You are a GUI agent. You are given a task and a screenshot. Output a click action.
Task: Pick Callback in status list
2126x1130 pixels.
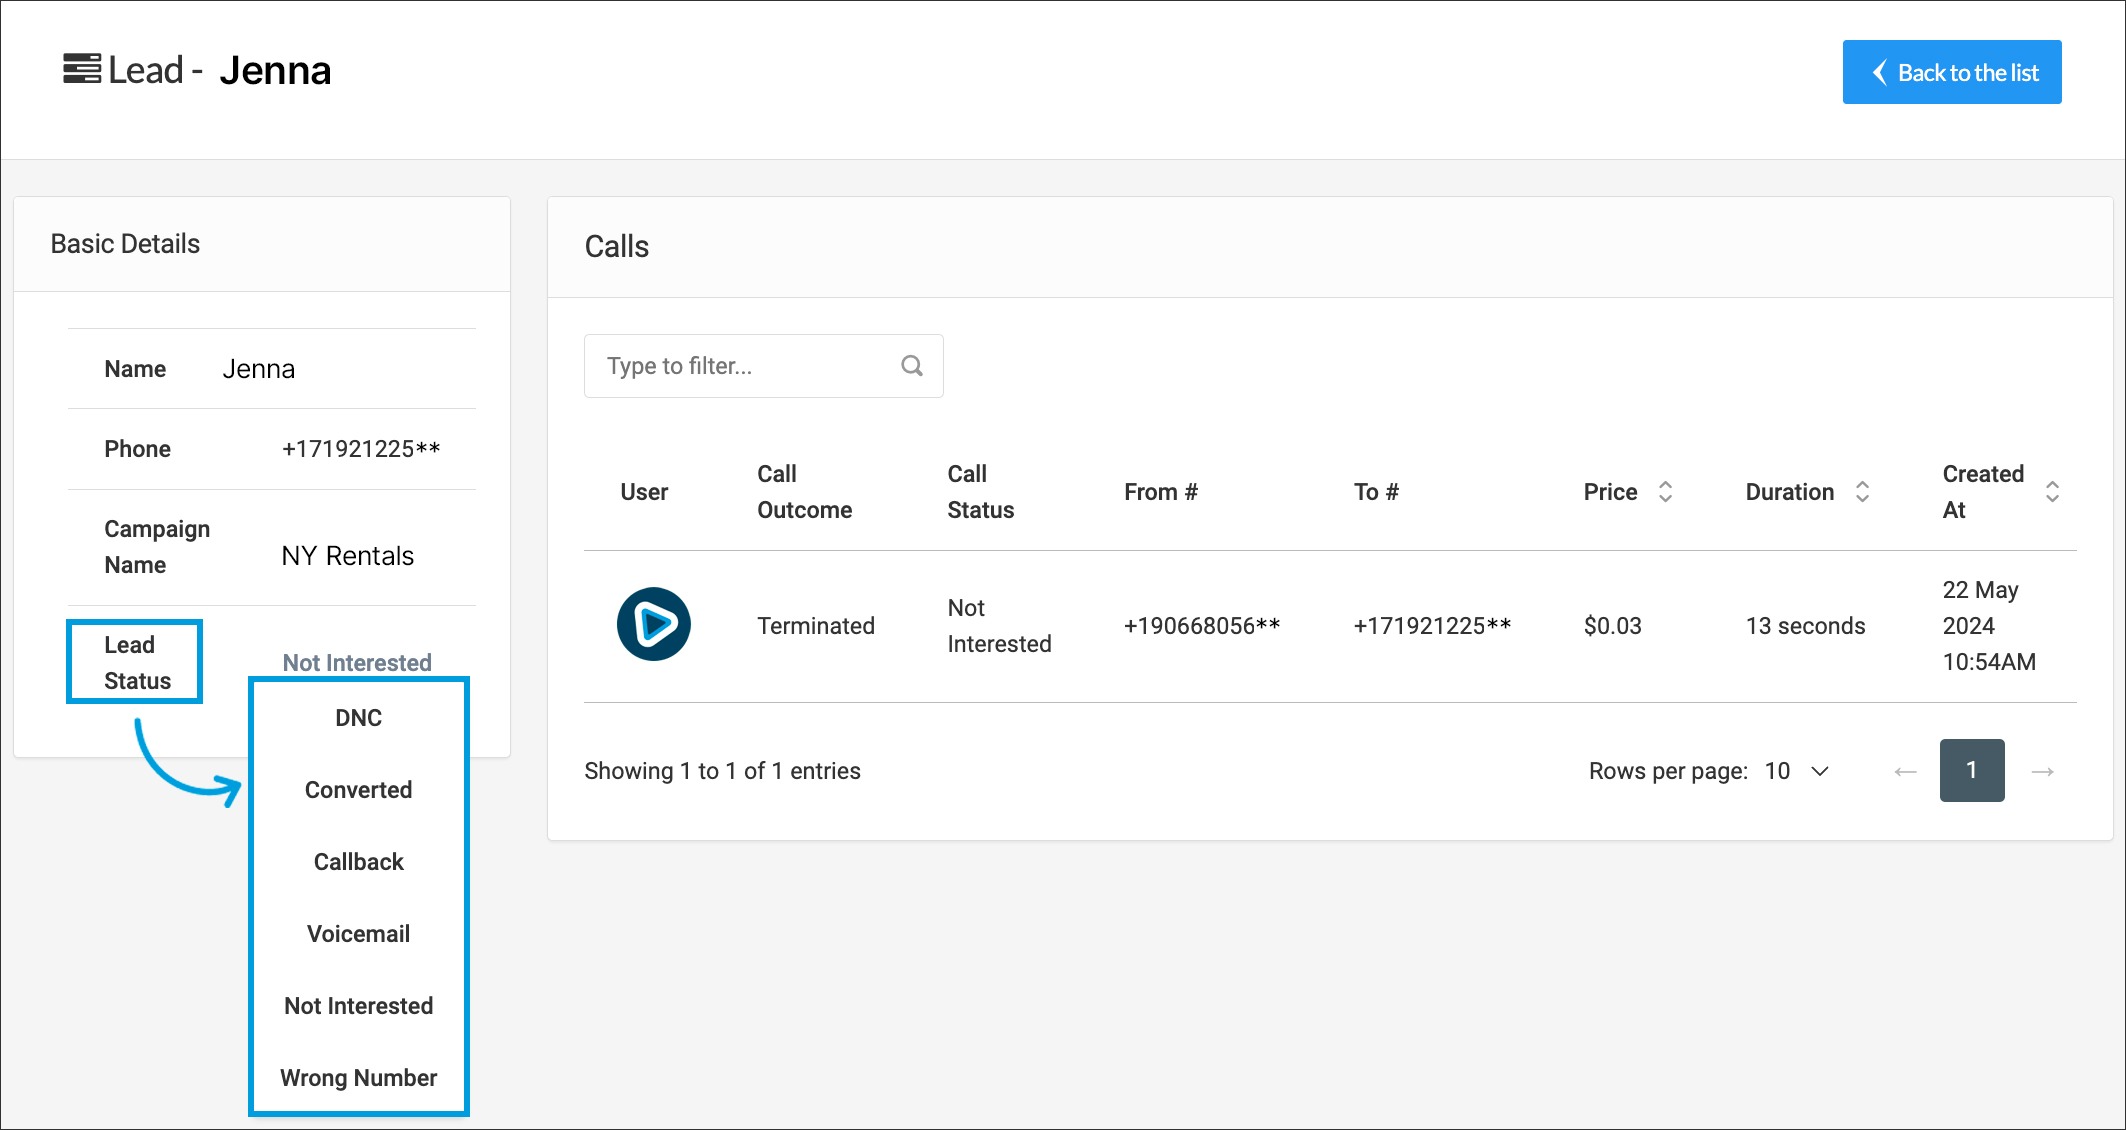coord(358,862)
